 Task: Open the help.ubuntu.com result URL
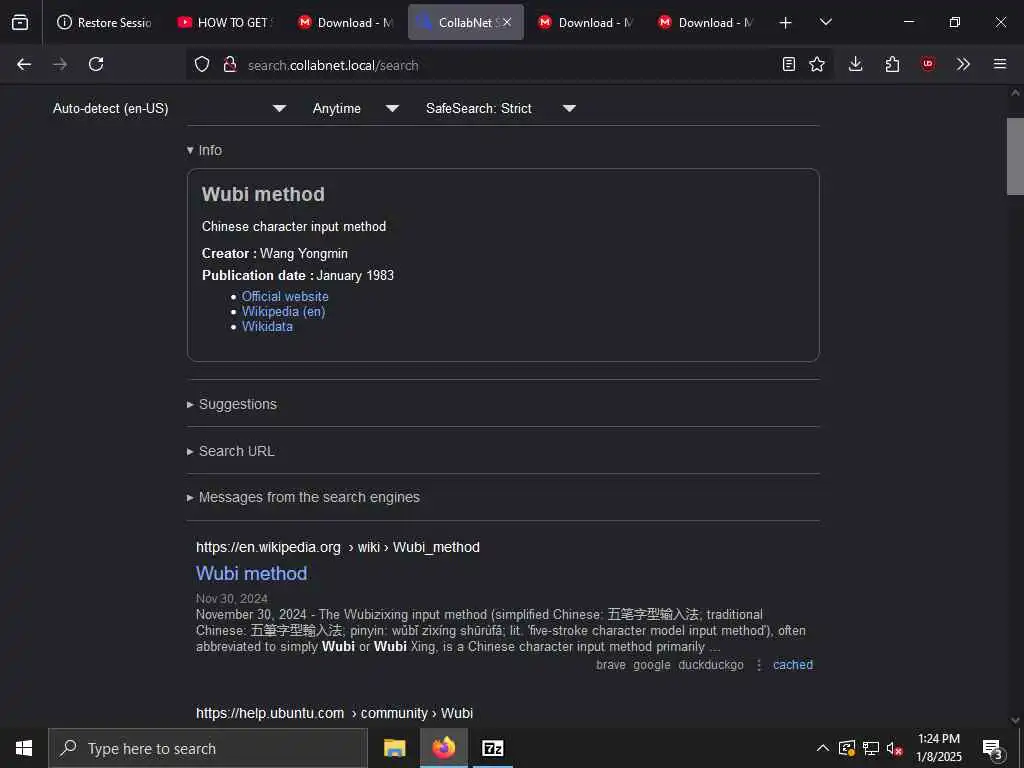pos(334,713)
